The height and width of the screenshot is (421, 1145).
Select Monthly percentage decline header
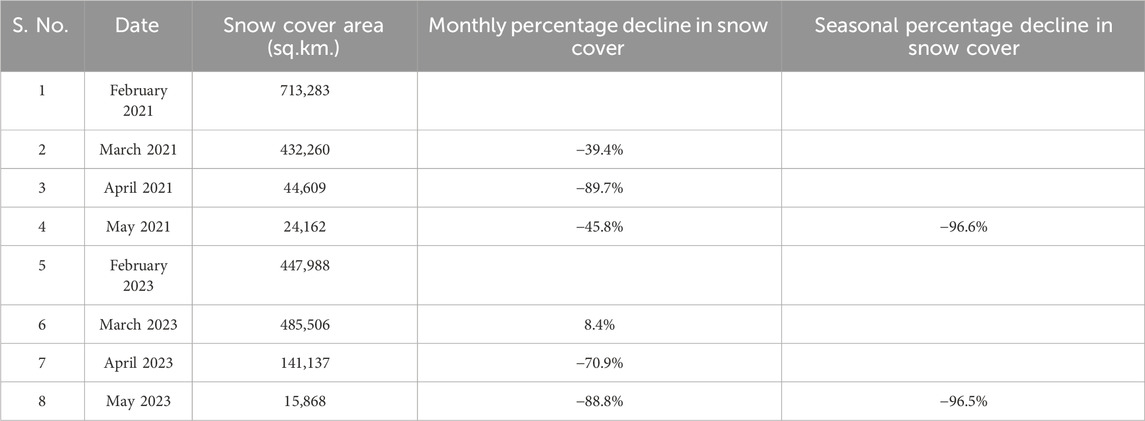point(599,36)
